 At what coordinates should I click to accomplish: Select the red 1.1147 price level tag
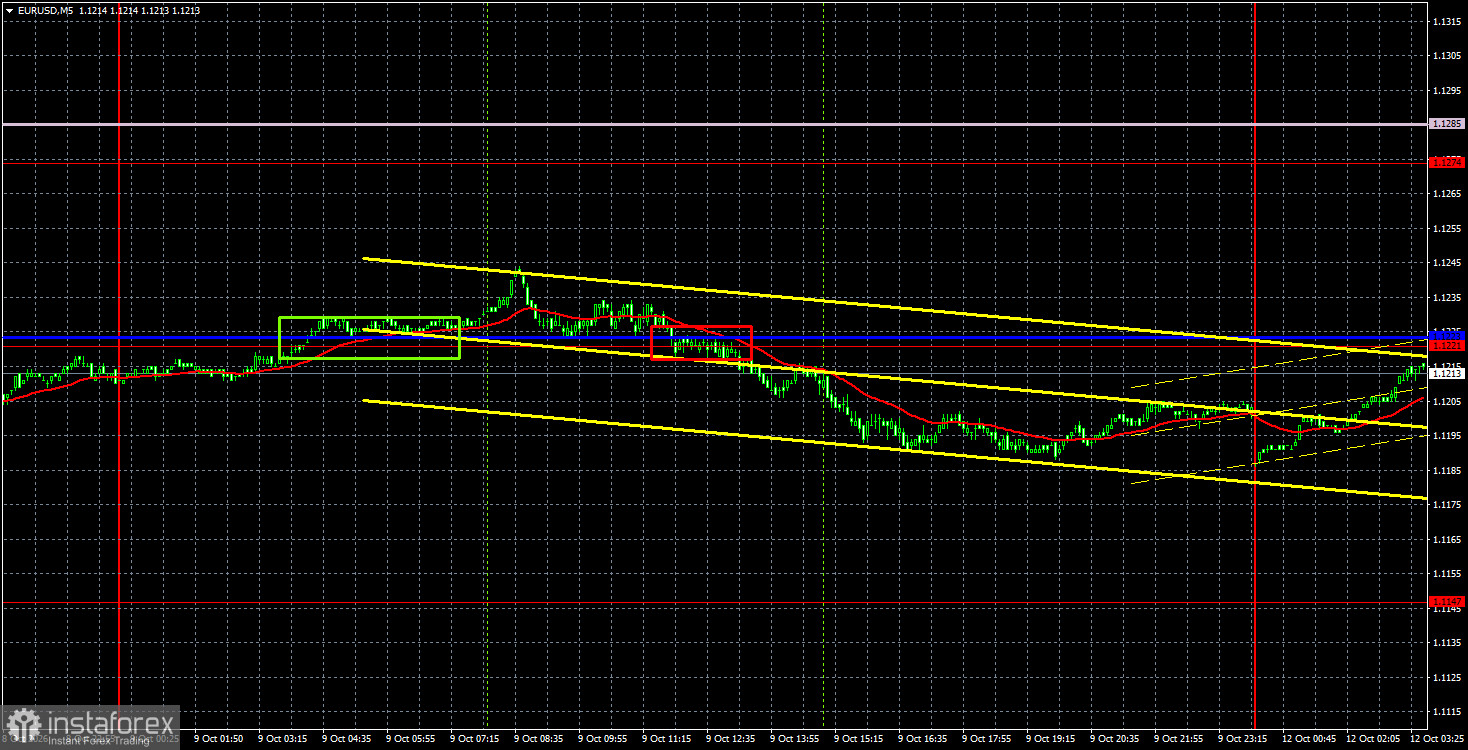1447,601
